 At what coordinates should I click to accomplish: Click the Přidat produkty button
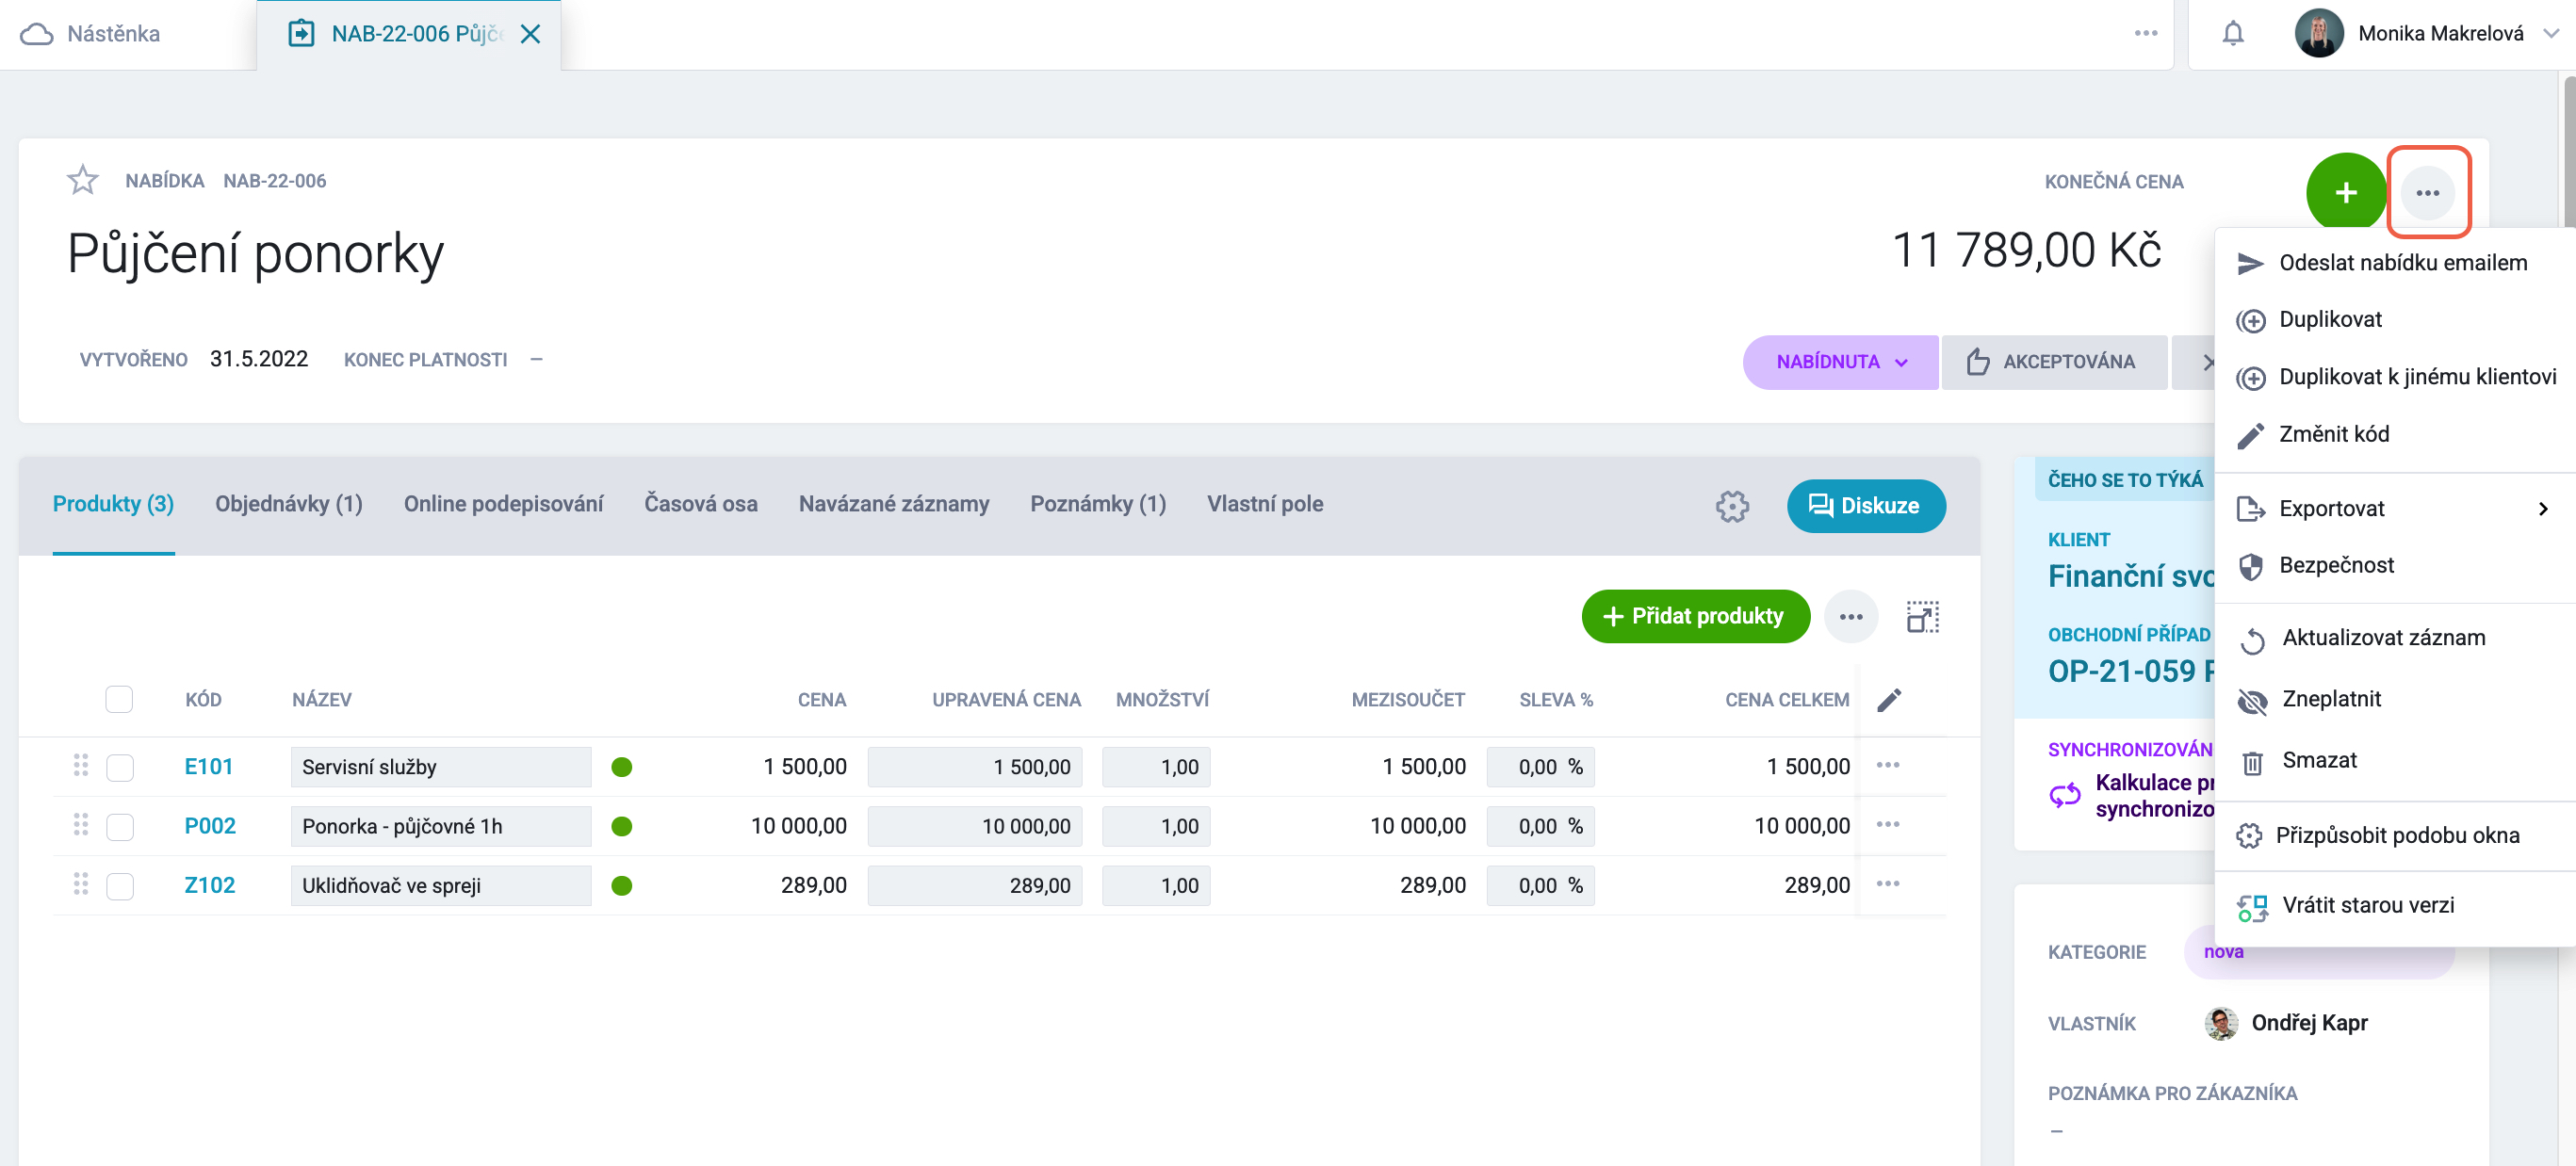click(x=1695, y=617)
